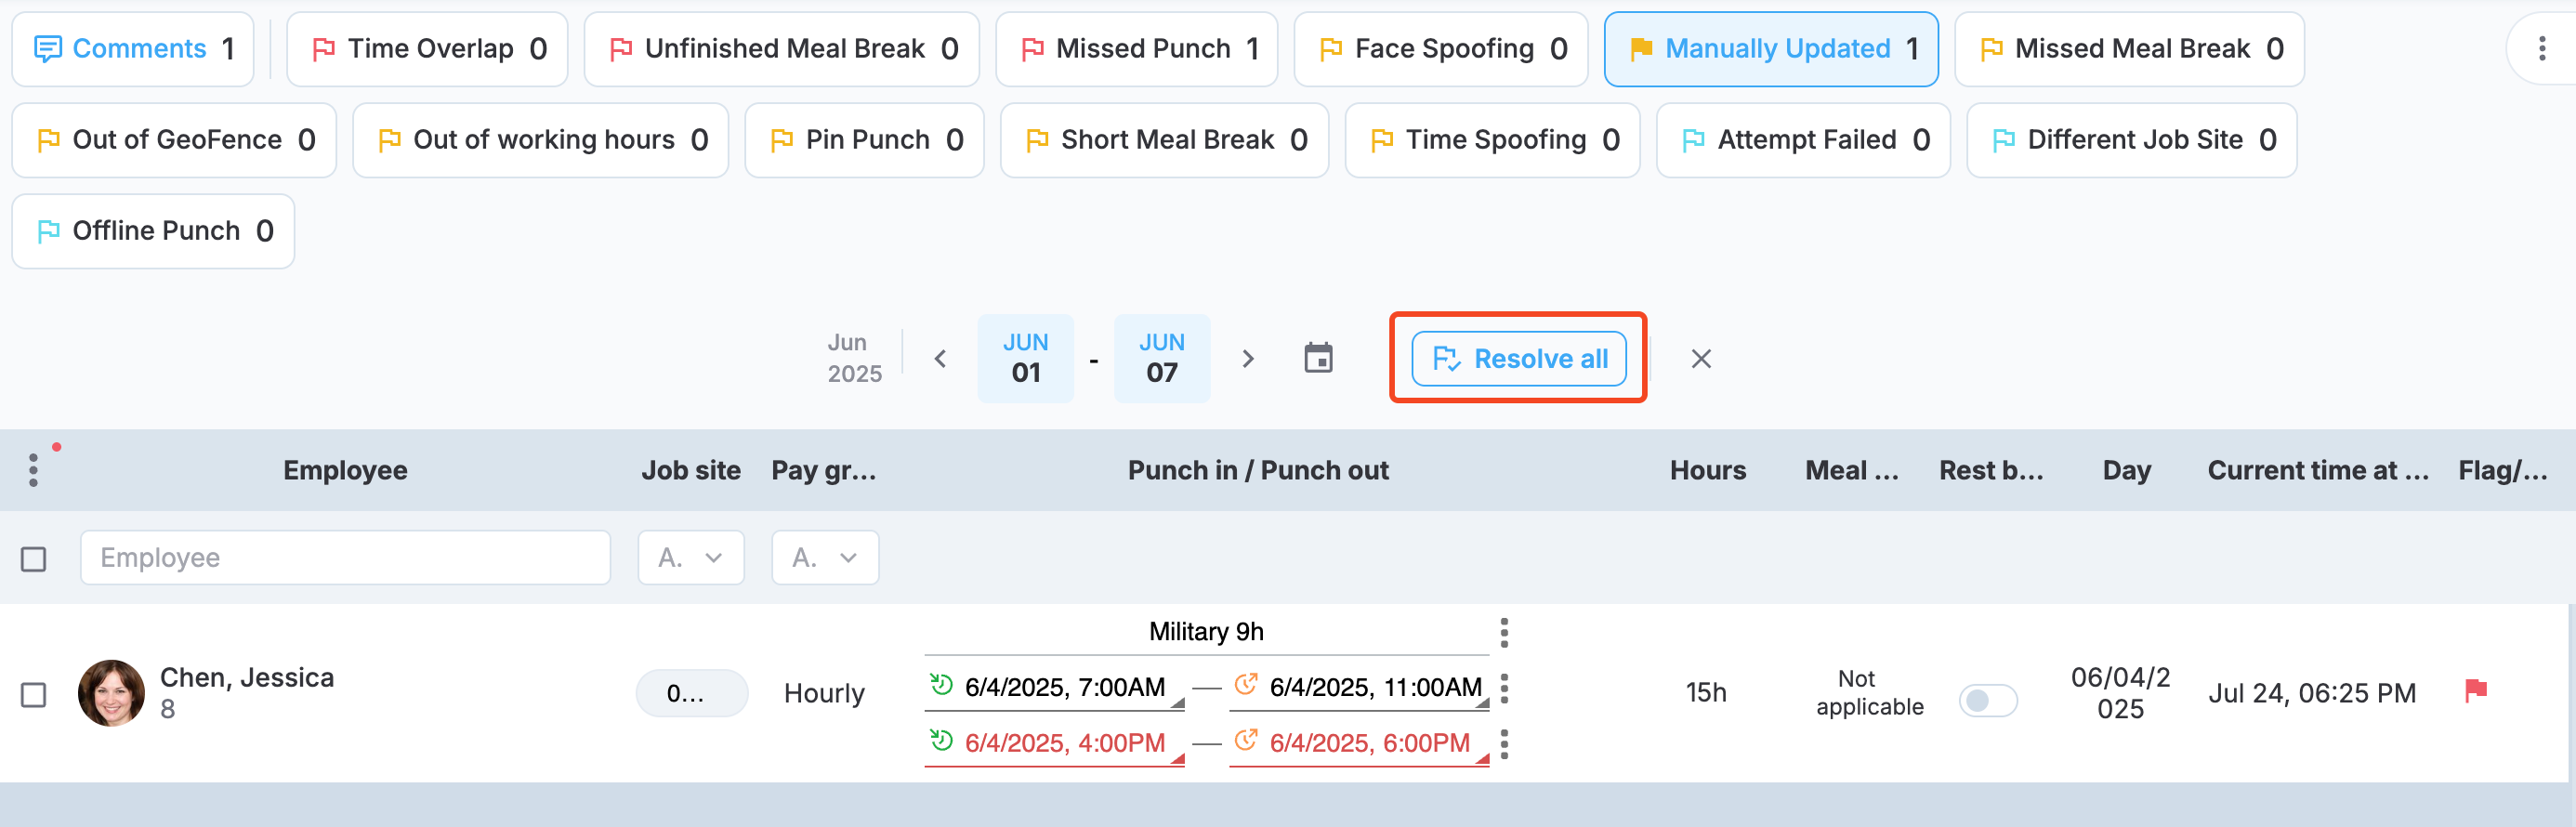Open the table column options menu

click(x=34, y=469)
